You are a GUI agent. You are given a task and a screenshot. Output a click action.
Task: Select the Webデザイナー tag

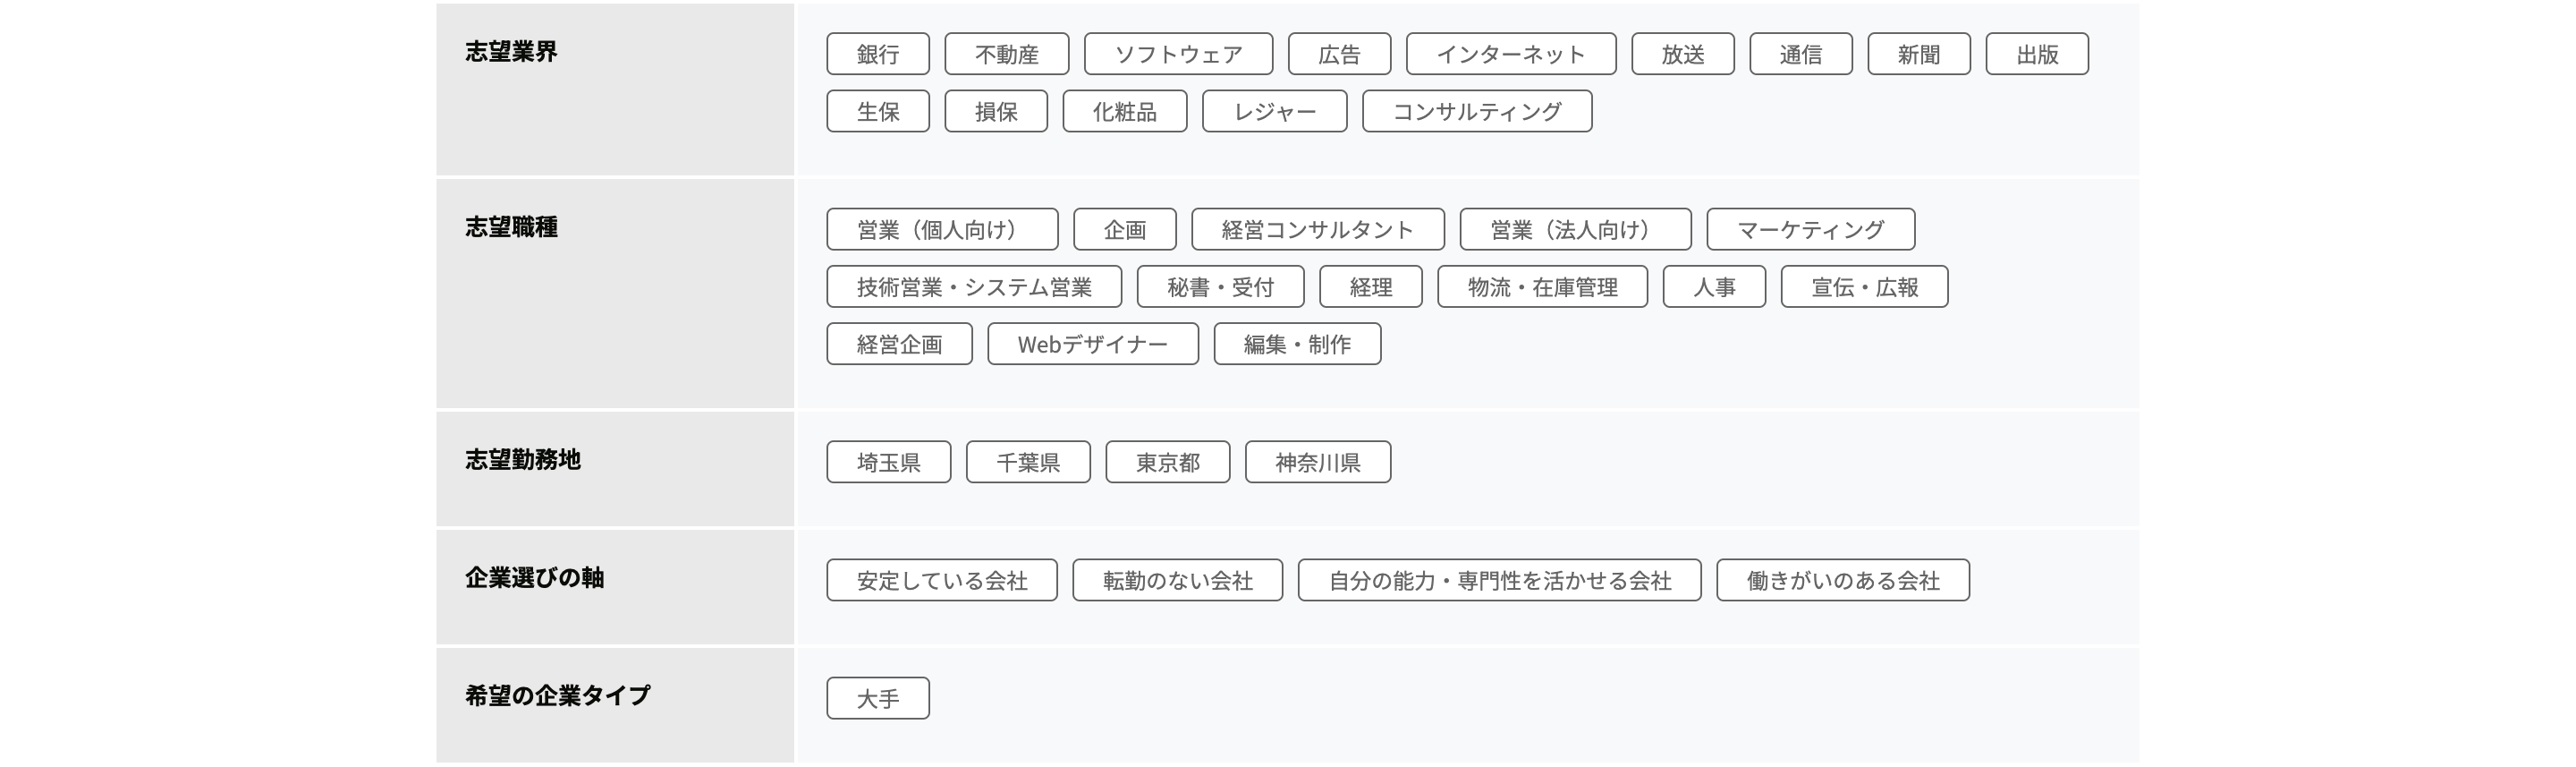tap(1092, 344)
